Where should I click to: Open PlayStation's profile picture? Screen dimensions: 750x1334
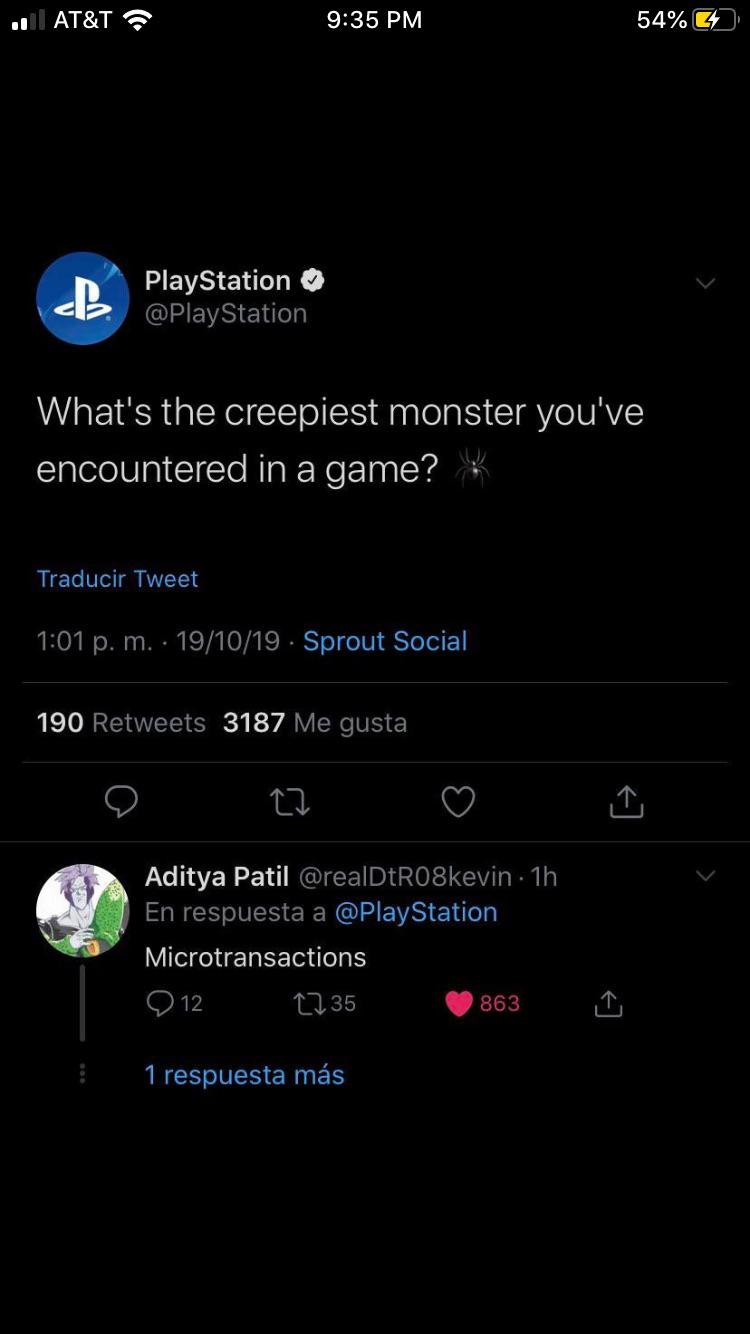coord(82,298)
